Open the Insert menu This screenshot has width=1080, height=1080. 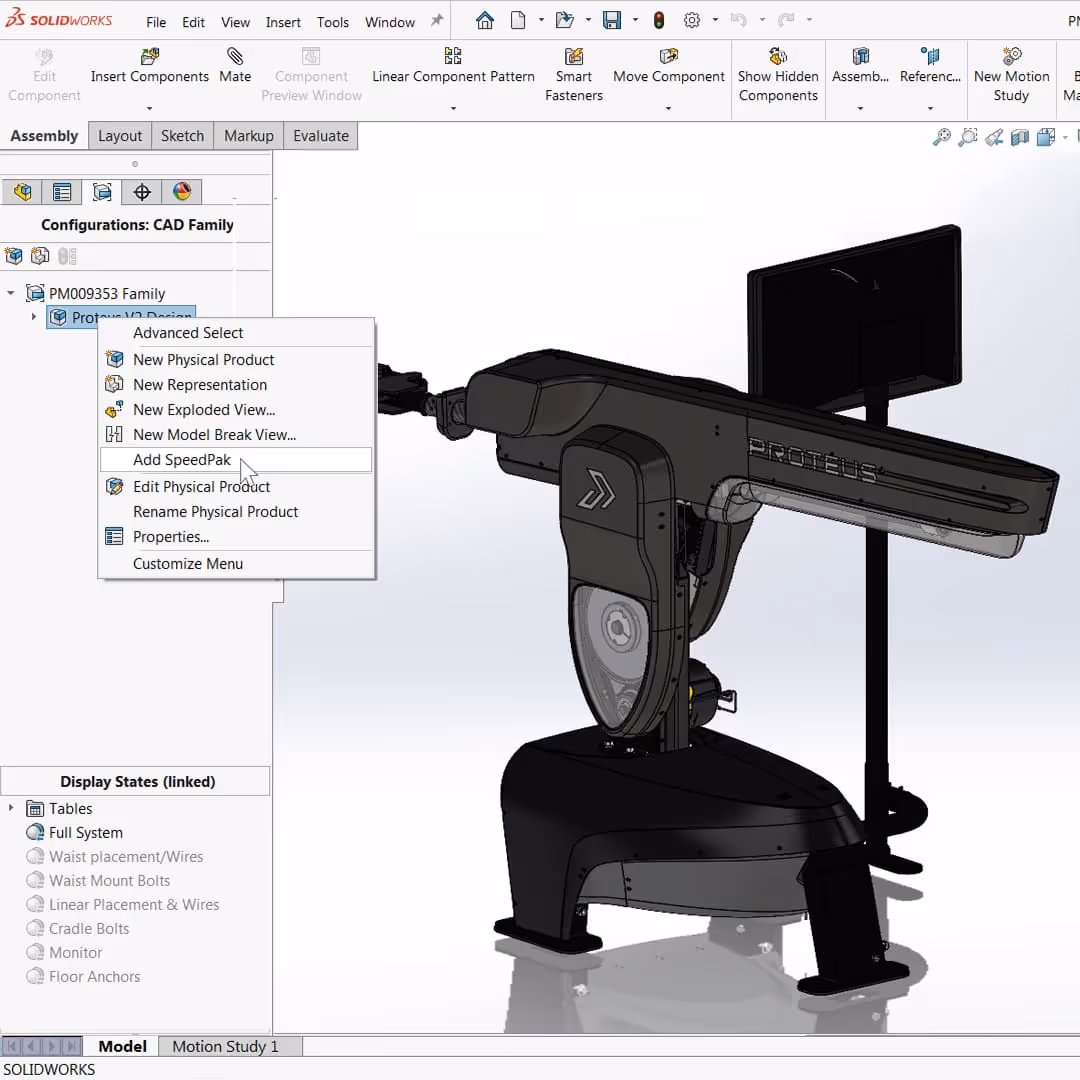point(283,22)
